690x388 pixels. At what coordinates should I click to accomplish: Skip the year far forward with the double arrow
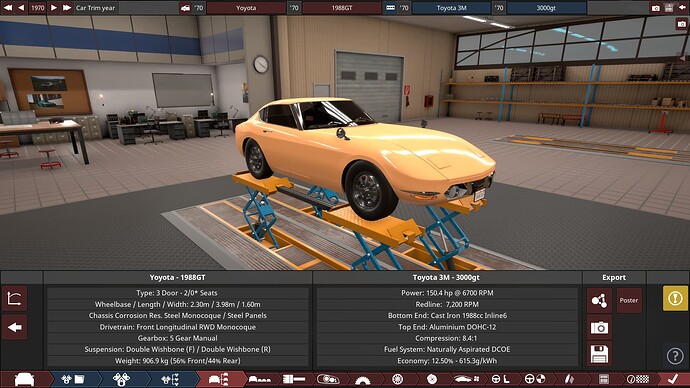pos(67,7)
